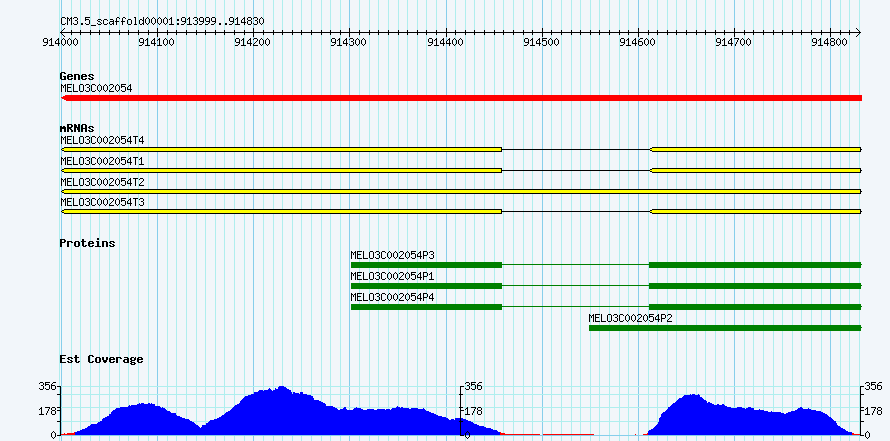Click the MELO3C002054P1 protein label

[392, 276]
